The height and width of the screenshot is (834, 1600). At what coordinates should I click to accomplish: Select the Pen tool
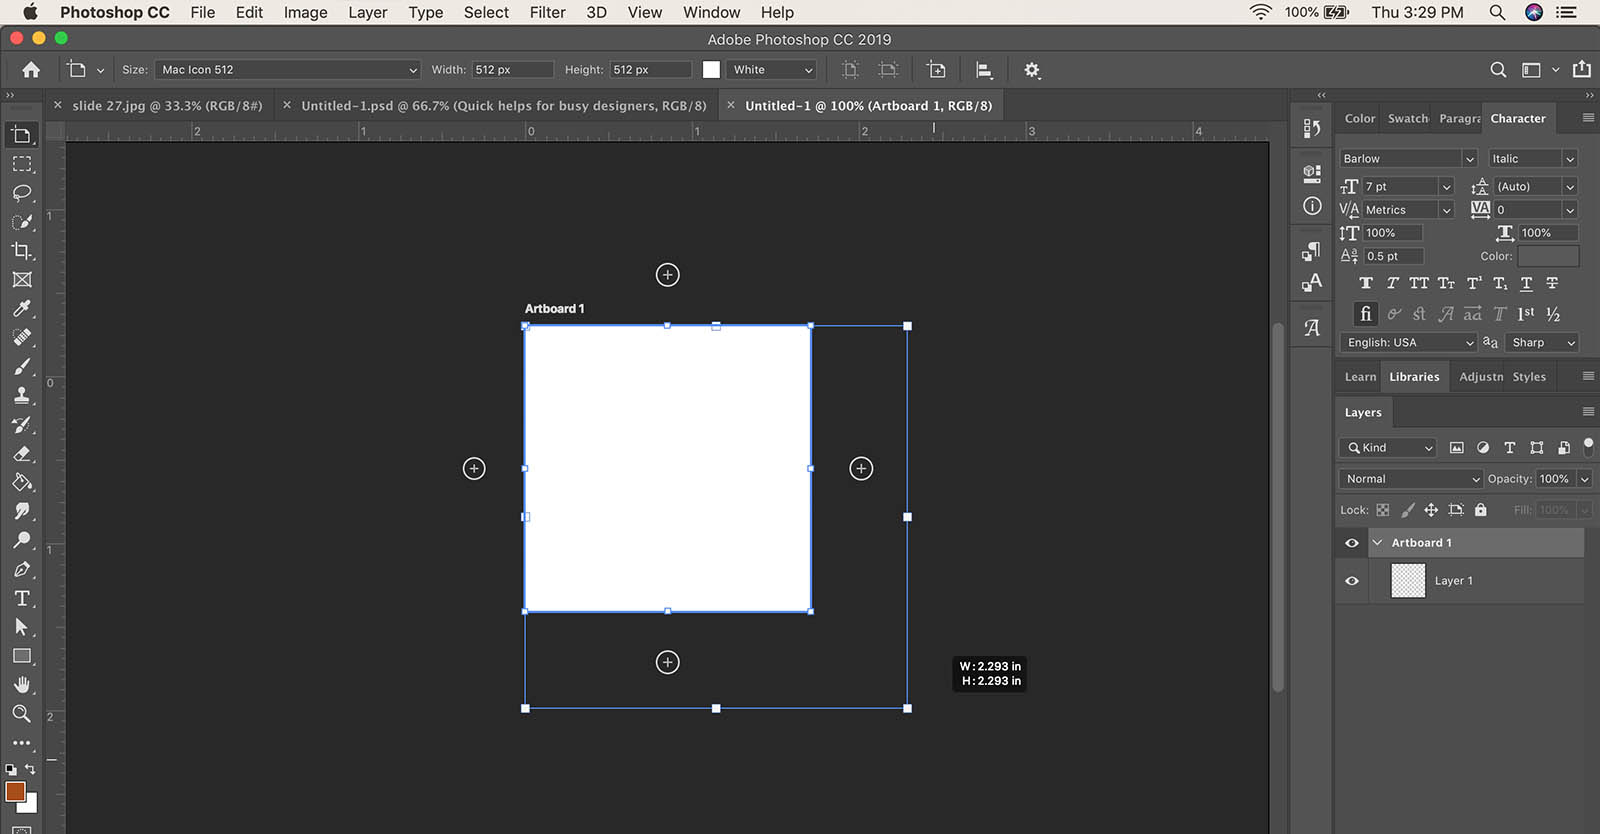tap(22, 569)
